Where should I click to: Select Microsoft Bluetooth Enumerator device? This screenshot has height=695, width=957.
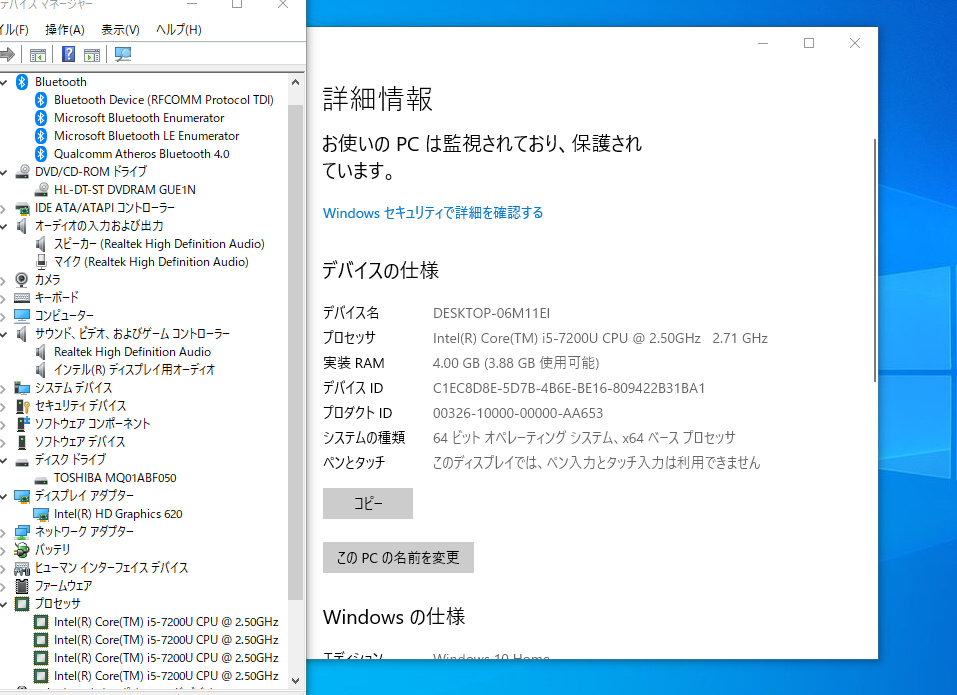(x=139, y=118)
